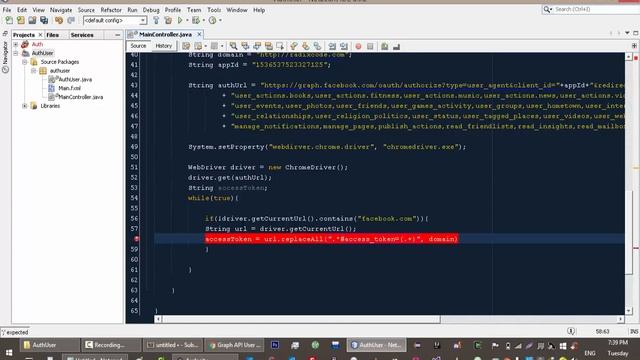The image size is (640, 360).
Task: Toggle Bookmark icon in editor toolbar
Action: click(318, 46)
